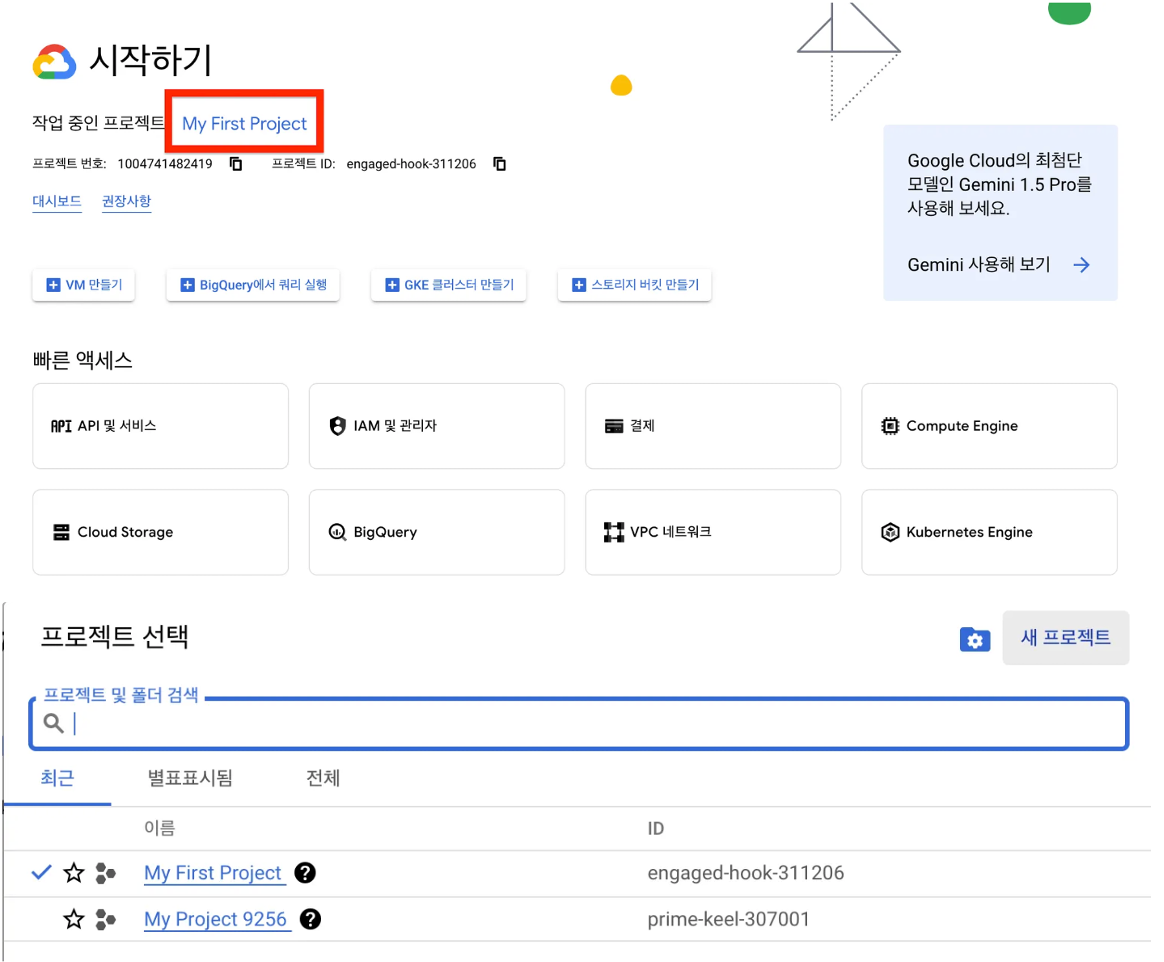Click the Google Cloud logo icon
The image size is (1164, 962).
(x=54, y=62)
